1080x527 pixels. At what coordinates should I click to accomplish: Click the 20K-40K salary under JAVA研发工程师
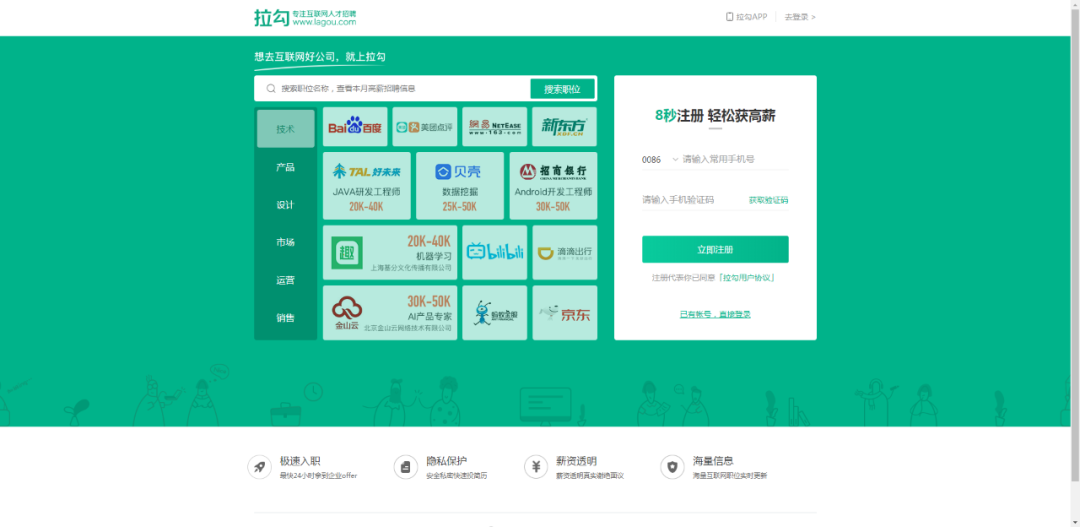pyautogui.click(x=366, y=207)
